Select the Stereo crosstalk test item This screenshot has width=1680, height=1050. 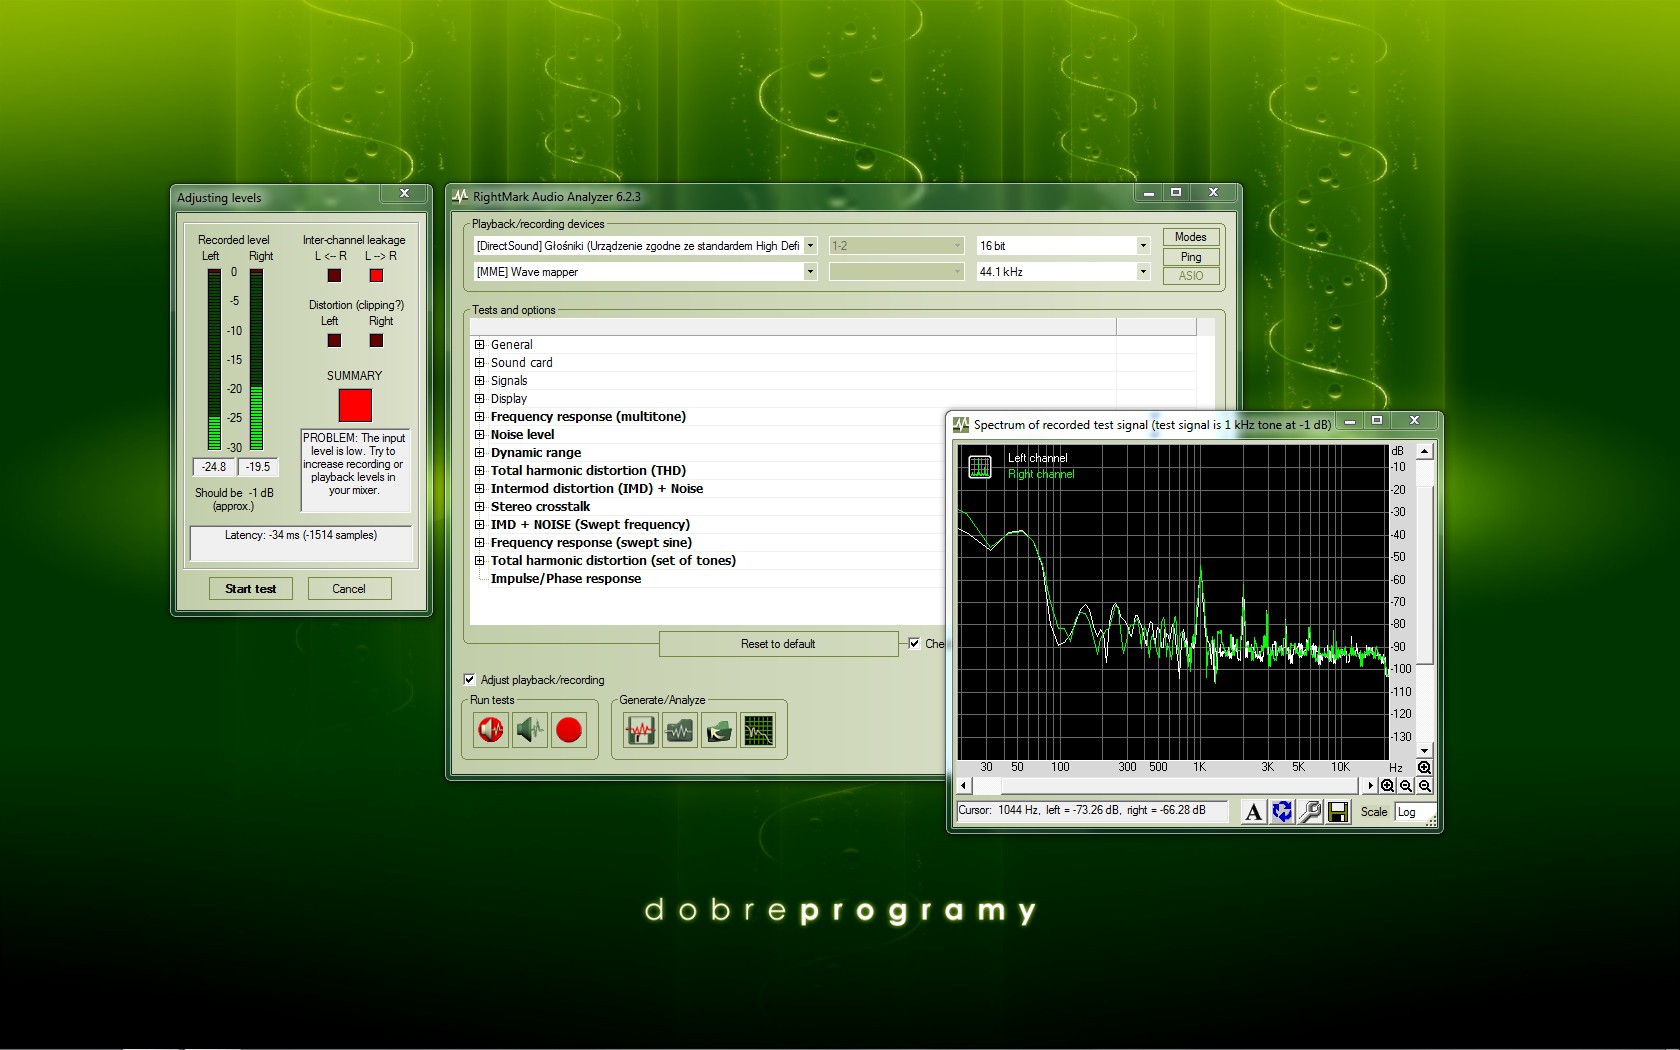540,507
